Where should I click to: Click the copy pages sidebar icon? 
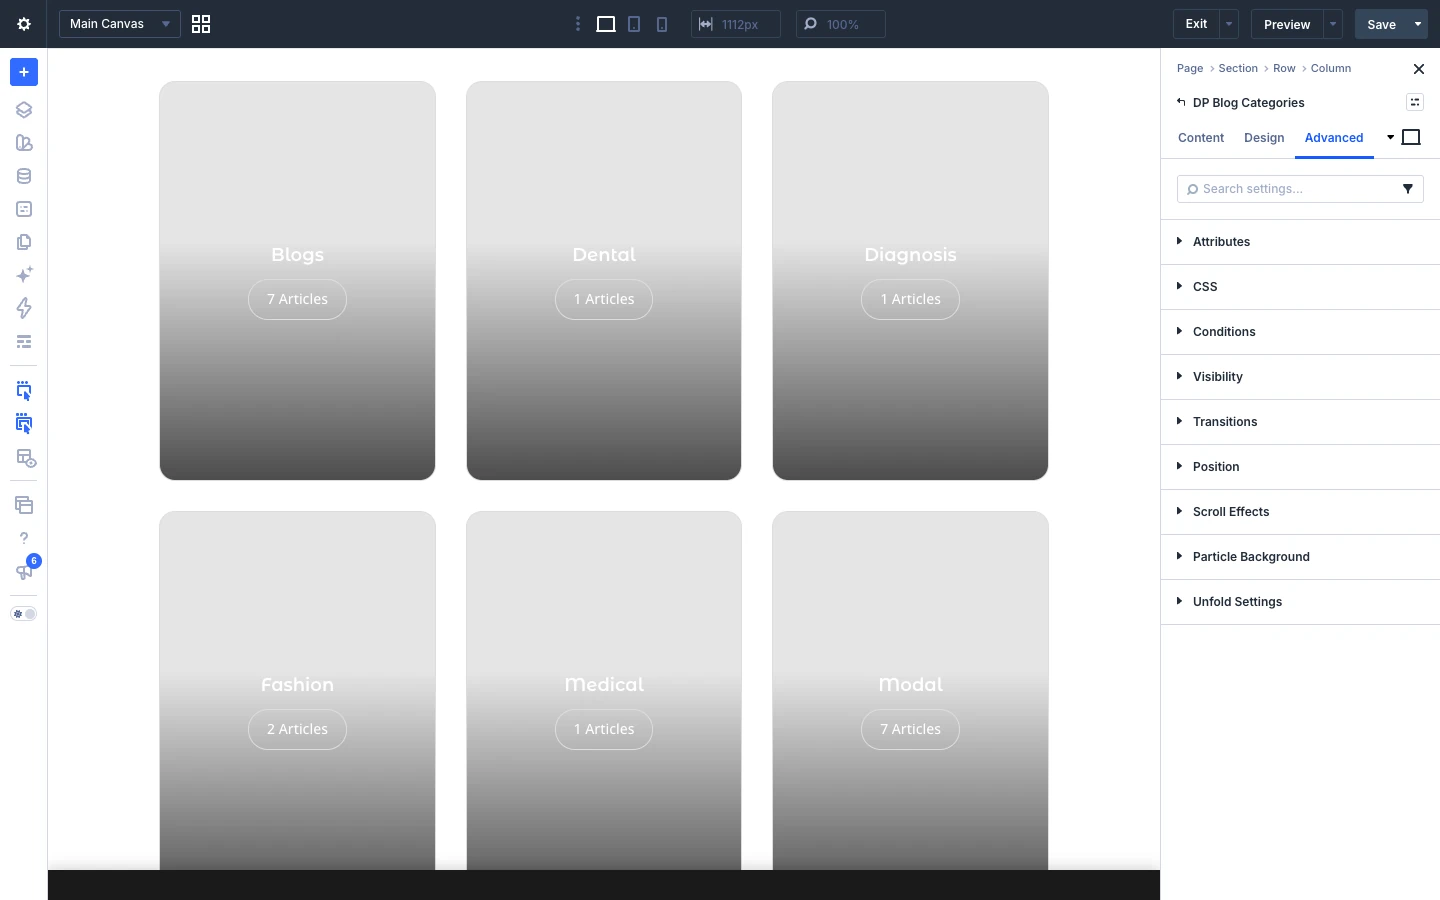(24, 242)
